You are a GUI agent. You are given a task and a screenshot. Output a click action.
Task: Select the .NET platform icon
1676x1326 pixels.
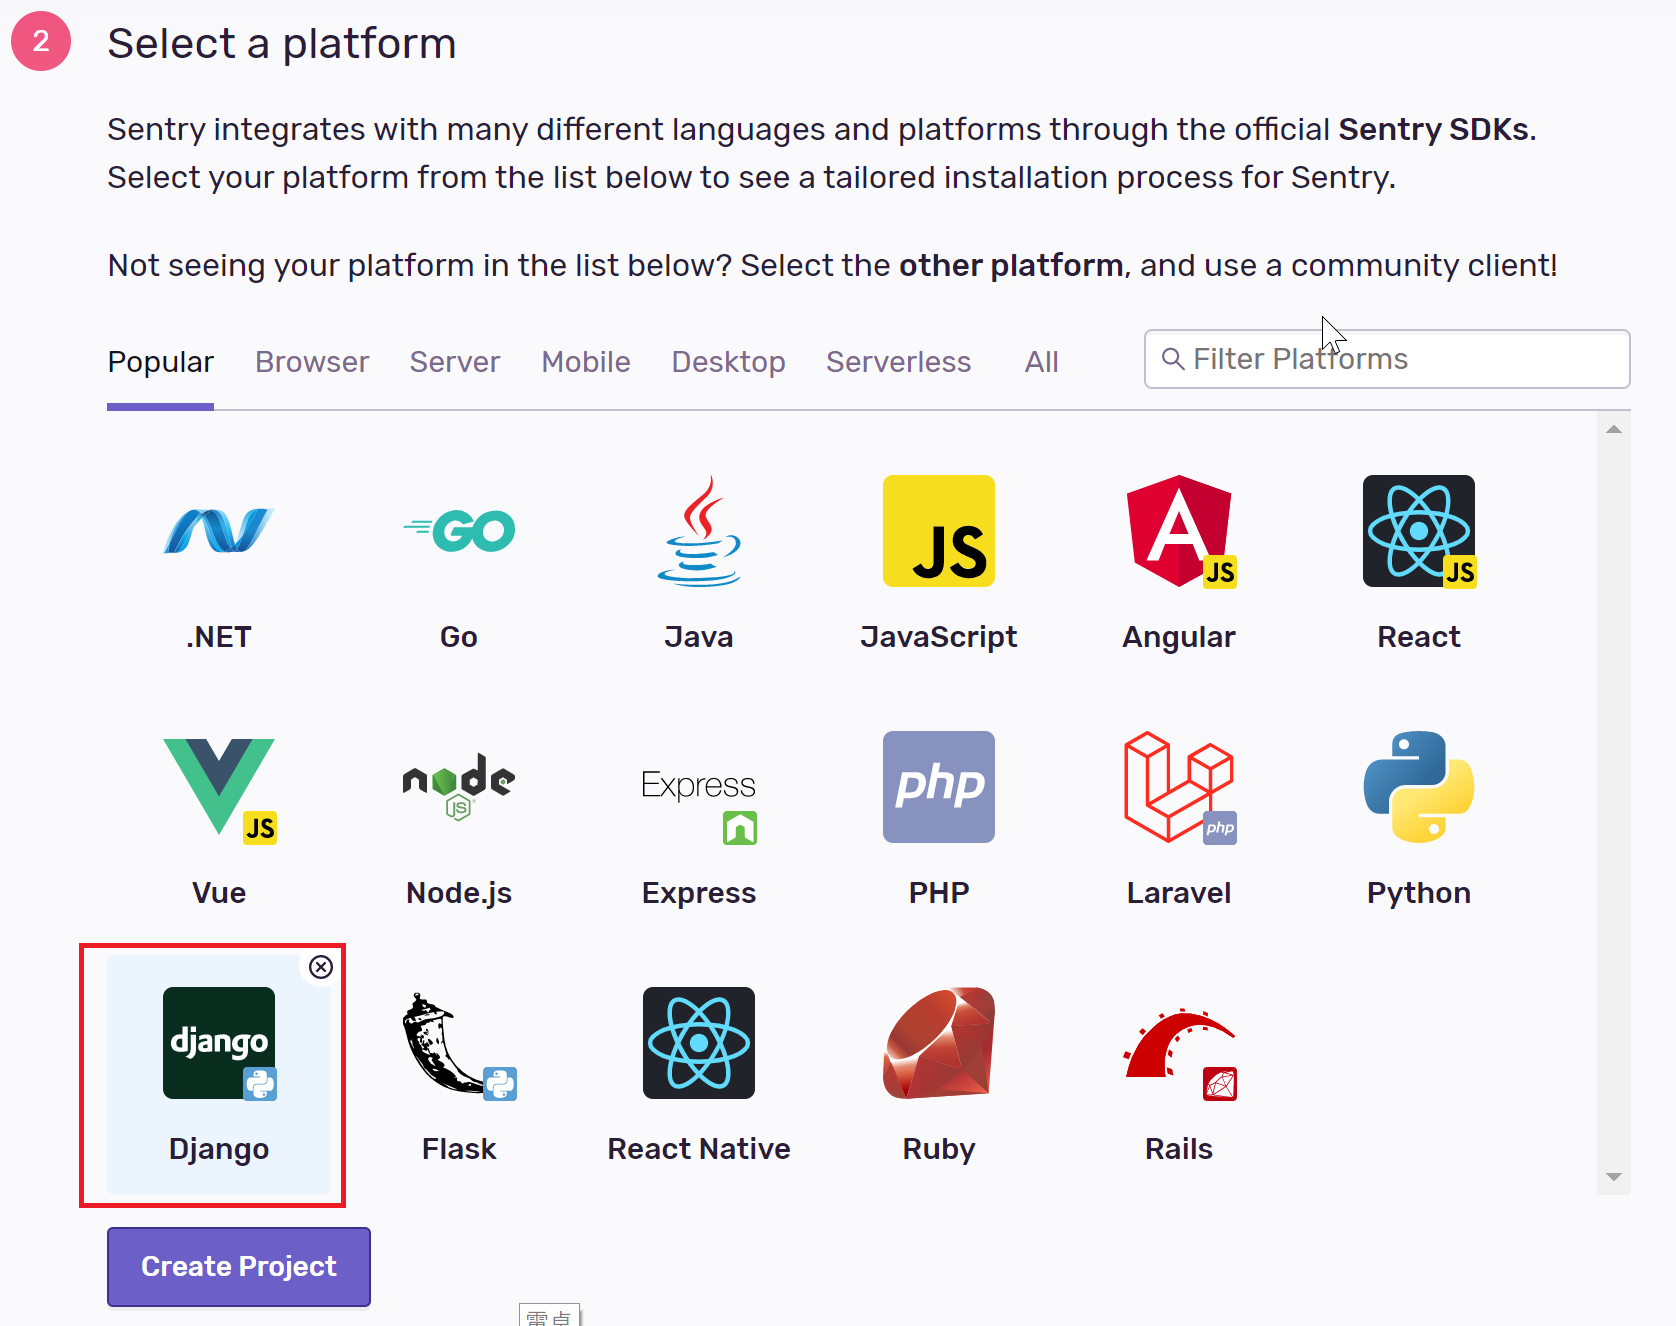(x=218, y=531)
